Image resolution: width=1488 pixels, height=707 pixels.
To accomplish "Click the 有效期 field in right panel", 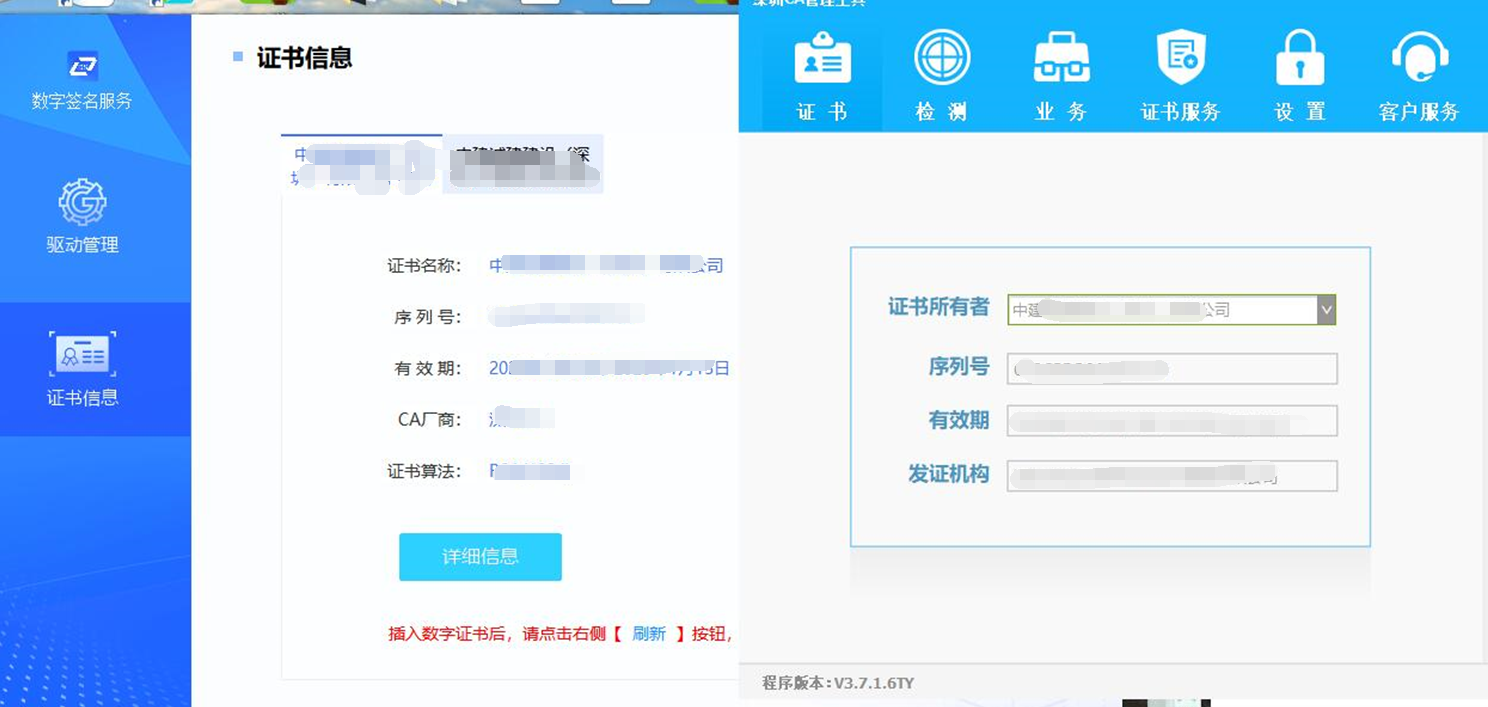I will point(1171,421).
